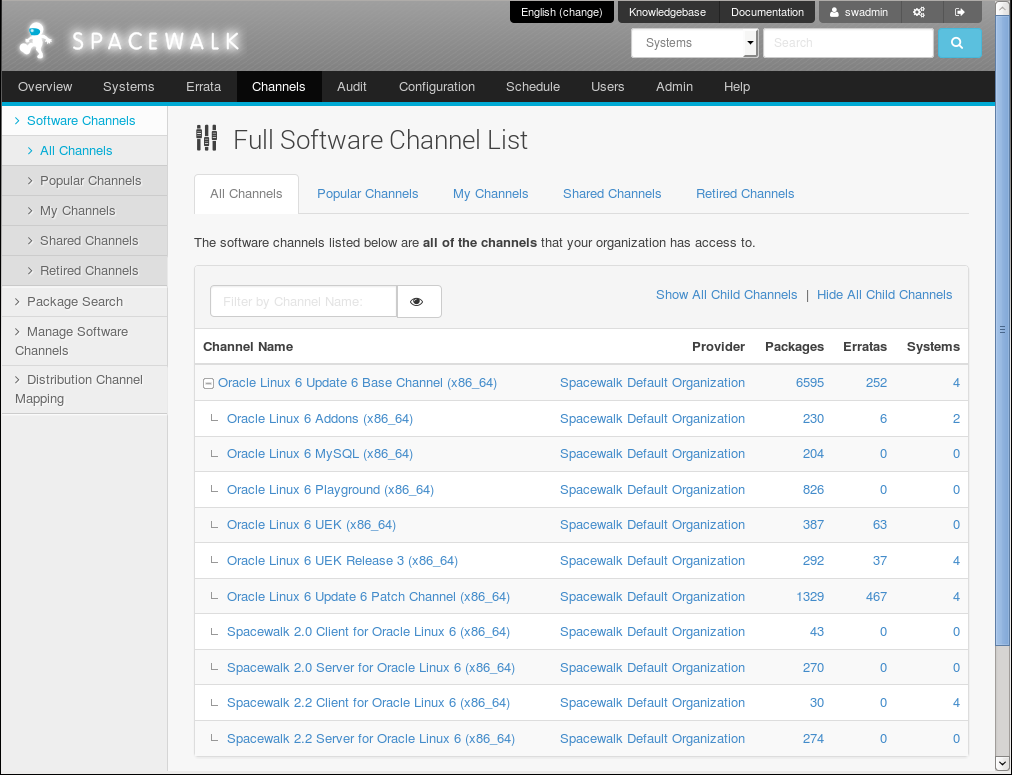Click errata count 252 for Base Channel
This screenshot has width=1012, height=775.
click(x=876, y=383)
